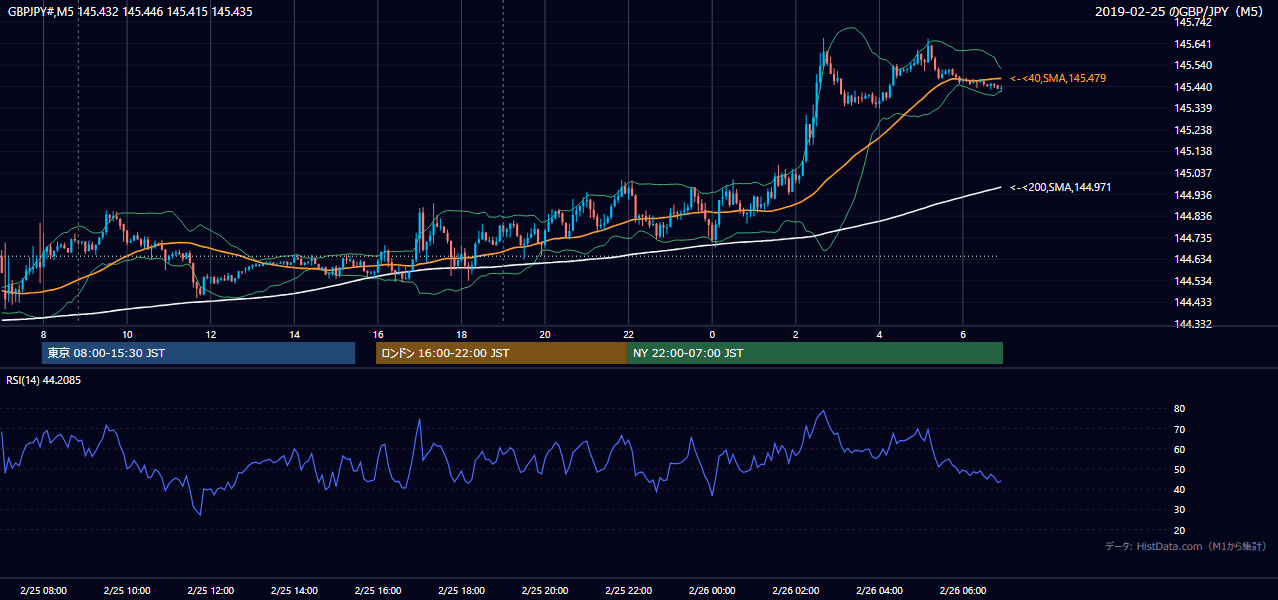The image size is (1278, 600).
Task: Click the London 16:00-22:00 JST session bar
Action: coord(501,353)
